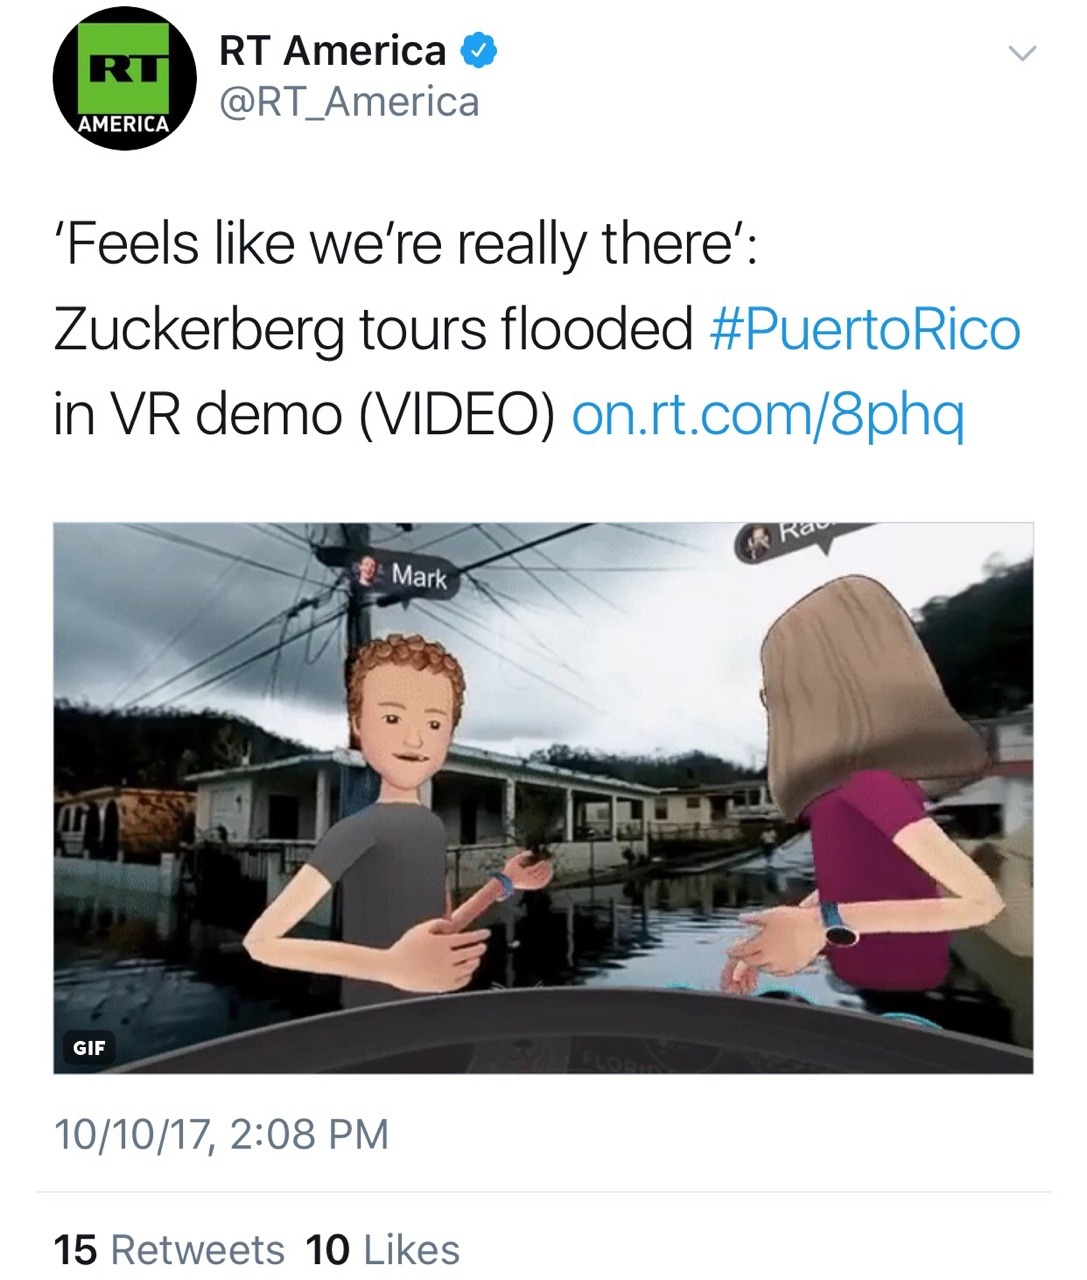The width and height of the screenshot is (1087, 1280).
Task: Click the 10/10/17, 2:08 PM timestamp
Action: [221, 1134]
